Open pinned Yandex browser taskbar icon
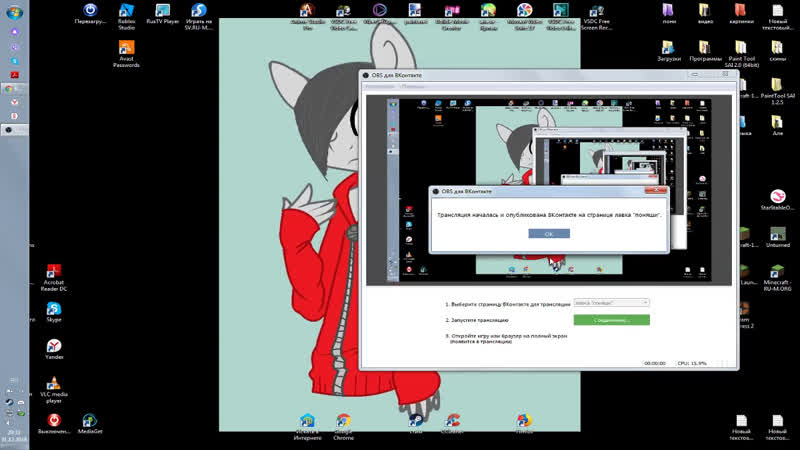This screenshot has height=450, width=800. (x=15, y=102)
